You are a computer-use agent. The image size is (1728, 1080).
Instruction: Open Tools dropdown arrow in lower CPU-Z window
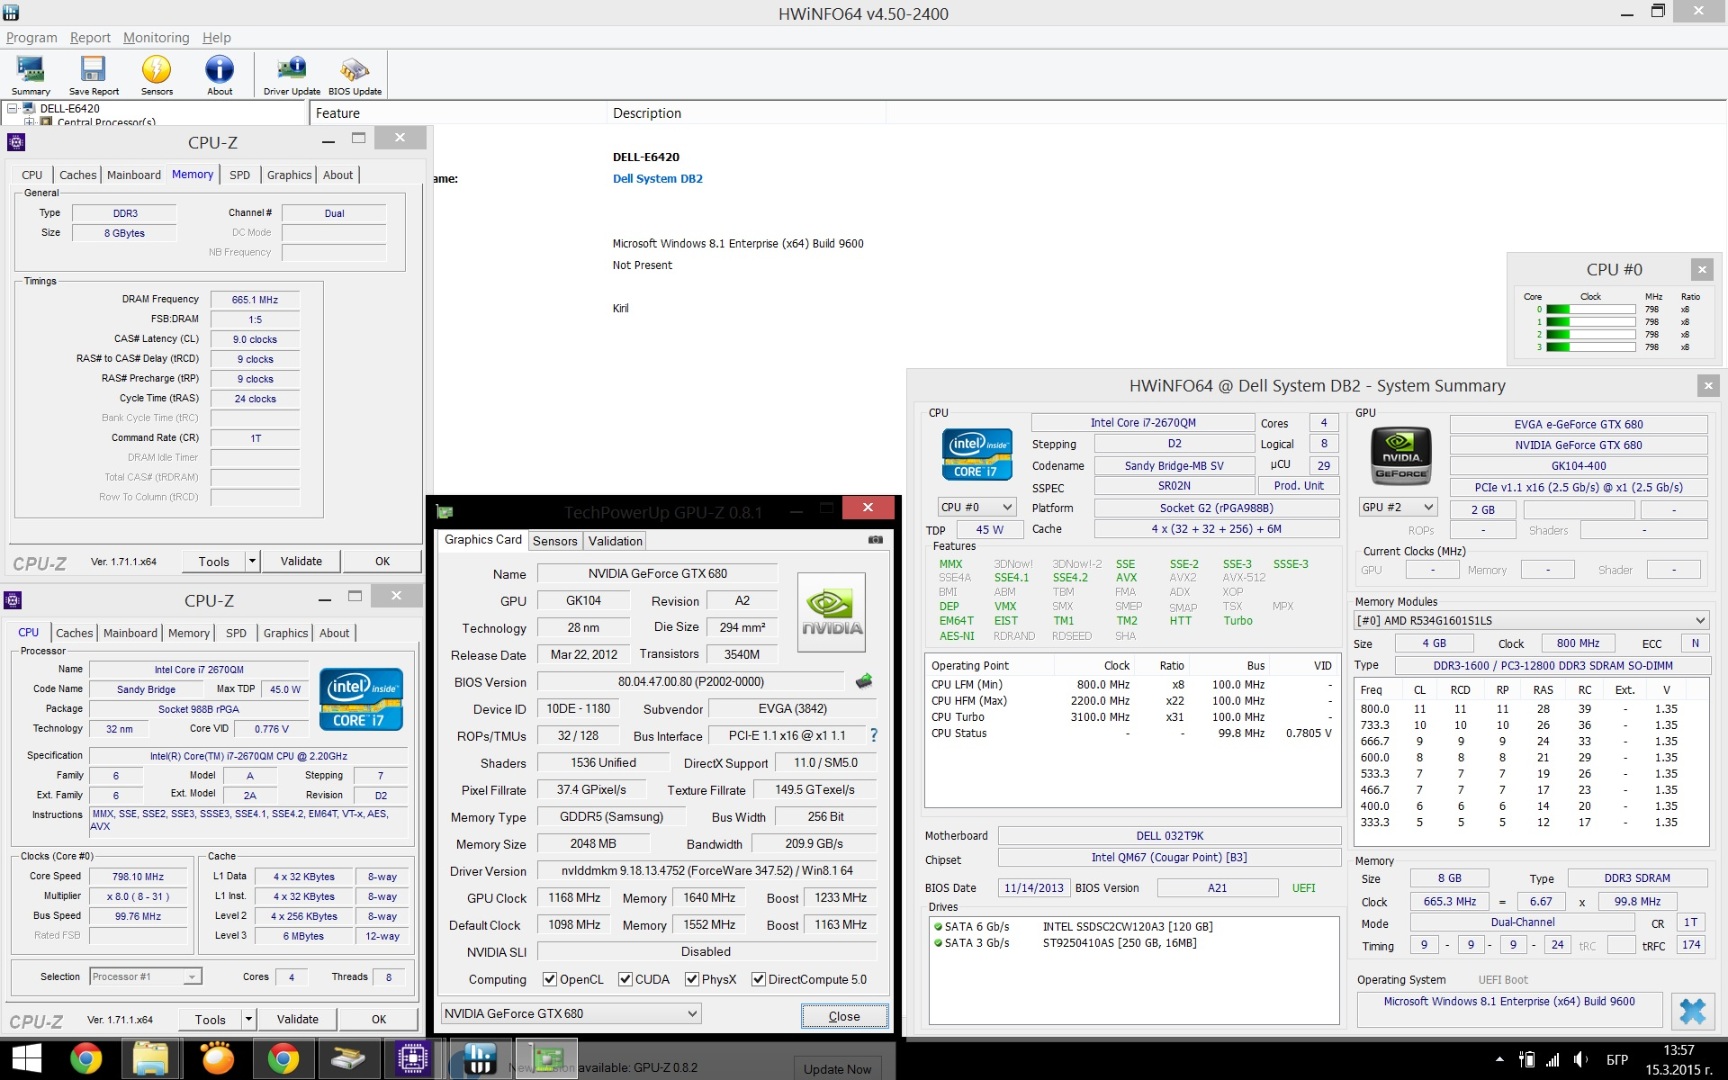coord(248,1019)
